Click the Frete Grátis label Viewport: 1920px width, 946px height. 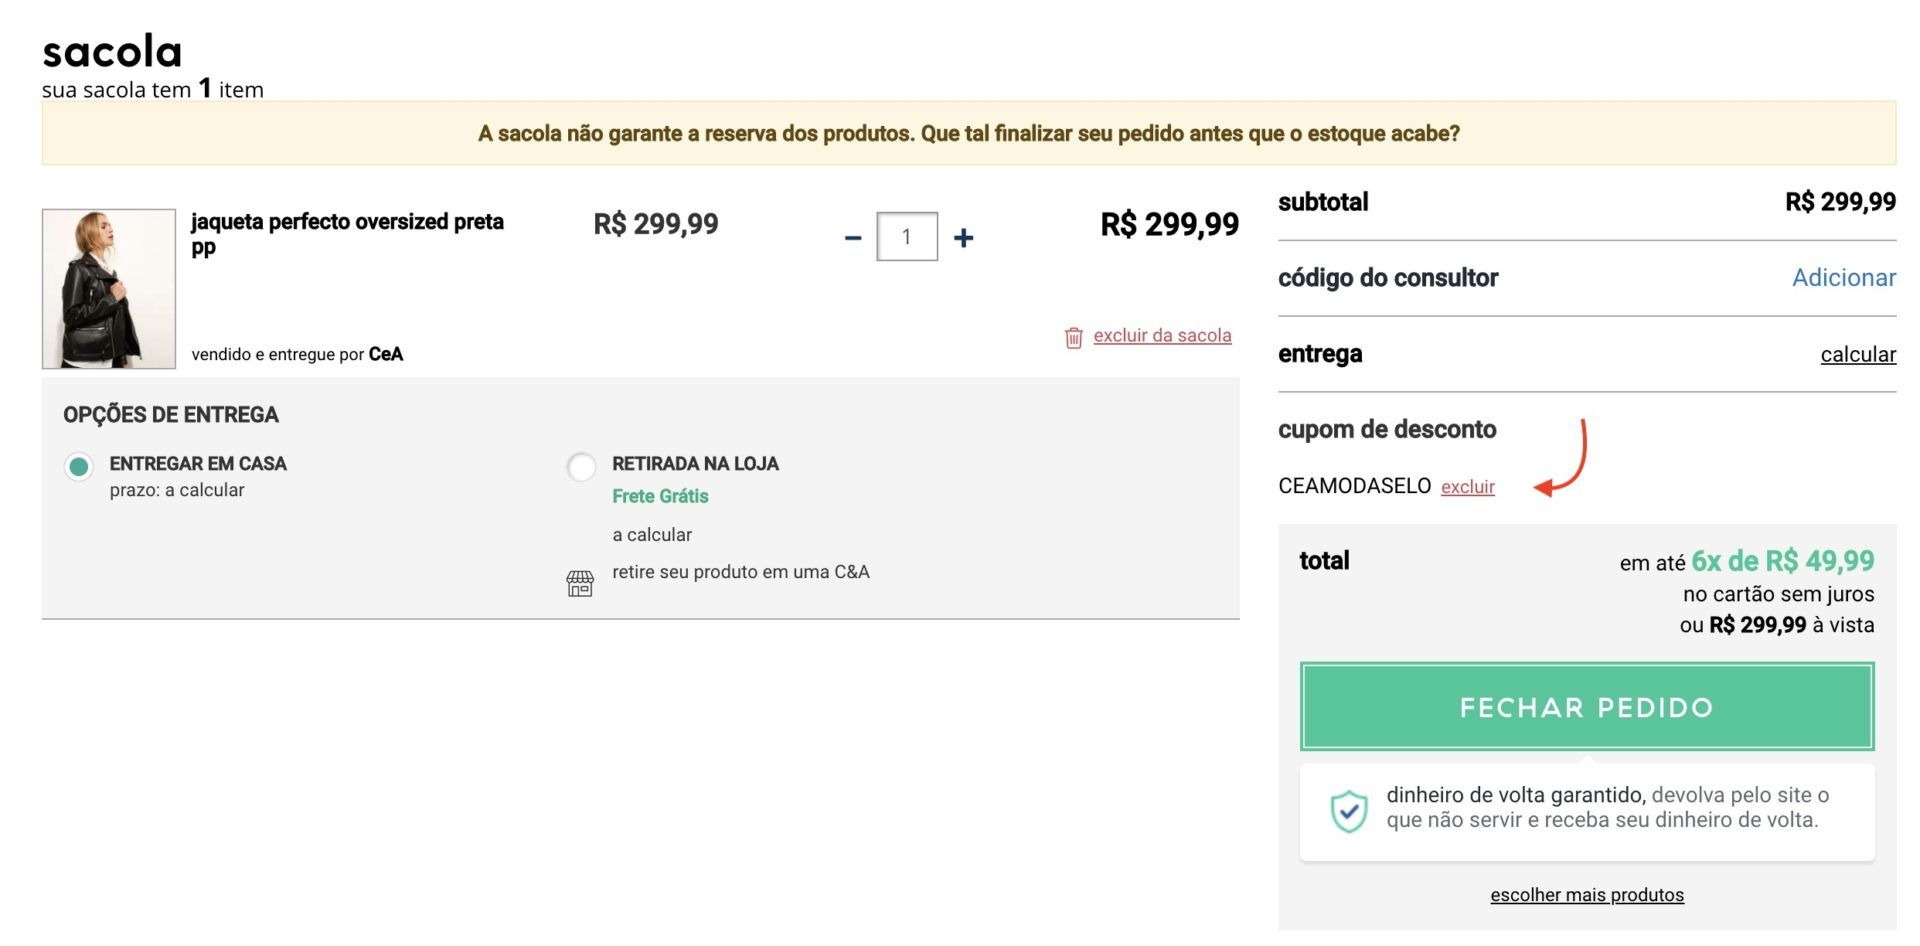pyautogui.click(x=660, y=496)
